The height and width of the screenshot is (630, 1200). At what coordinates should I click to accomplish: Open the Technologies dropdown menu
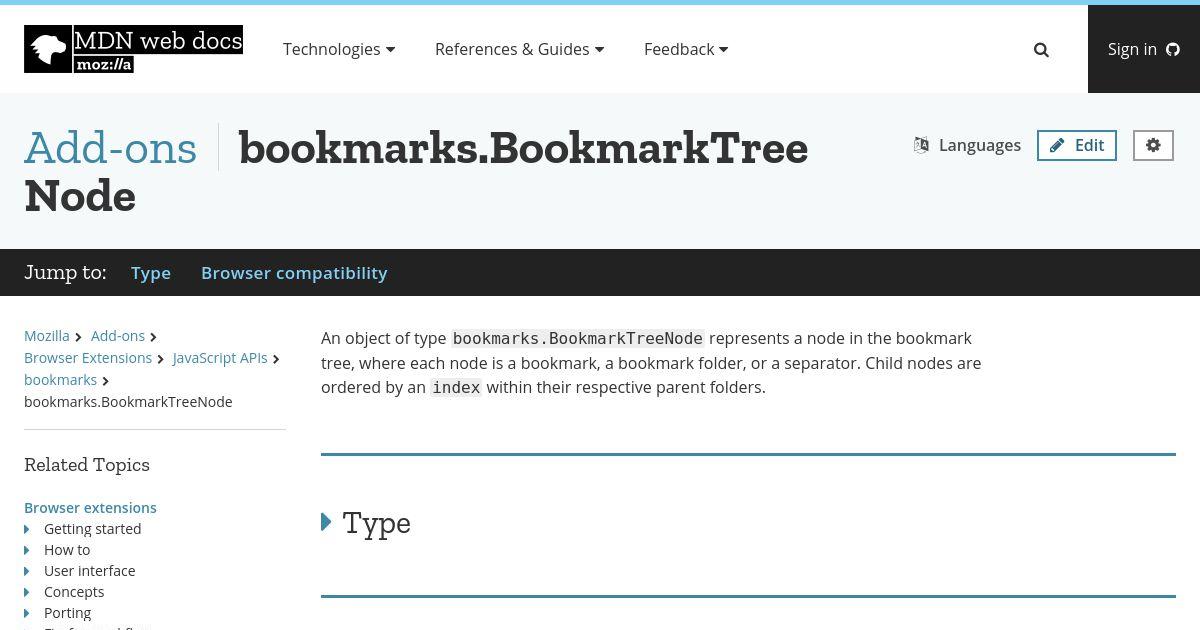[x=339, y=49]
